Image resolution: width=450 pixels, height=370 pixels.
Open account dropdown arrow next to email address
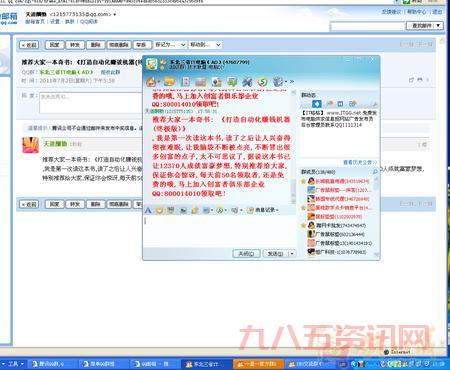click(115, 15)
